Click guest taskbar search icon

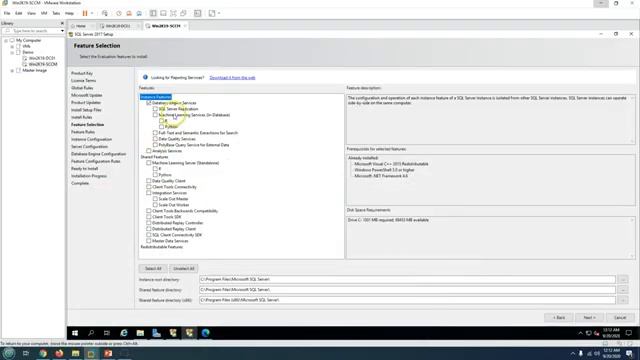coord(91,333)
